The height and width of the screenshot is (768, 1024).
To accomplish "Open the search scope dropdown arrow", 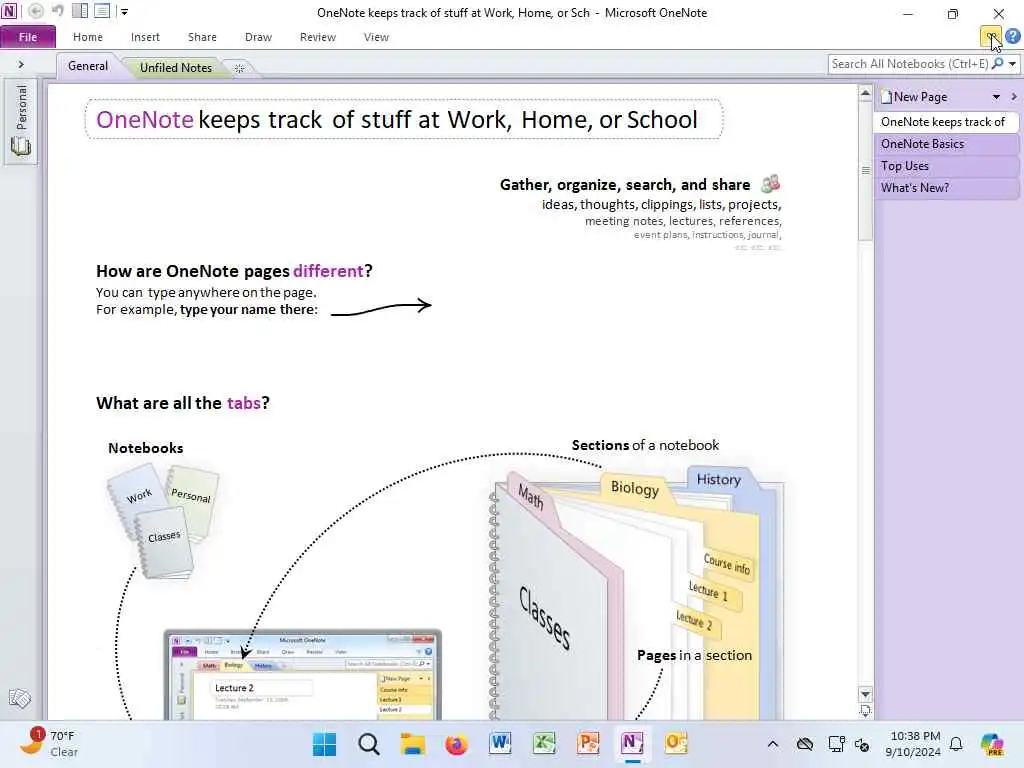I will click(1012, 64).
